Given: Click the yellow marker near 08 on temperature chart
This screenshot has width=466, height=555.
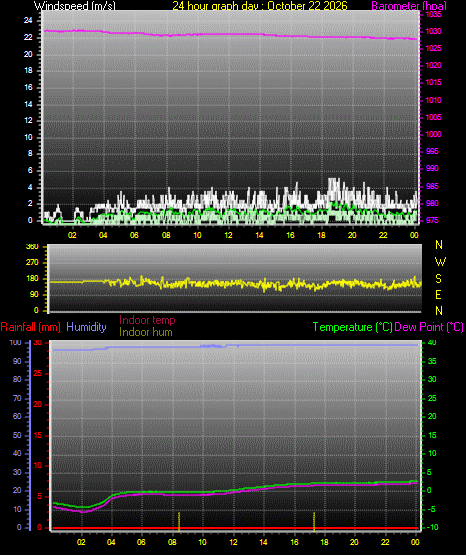Looking at the screenshot, I should point(179,521).
